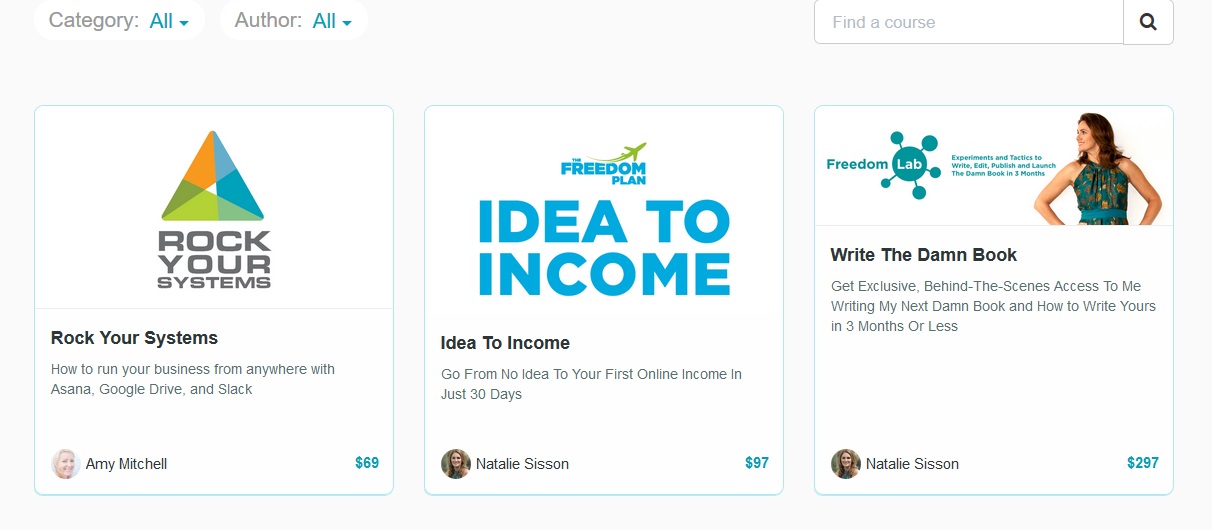Click the Rock Your Systems triangle logo
The image size is (1212, 530).
(x=213, y=175)
